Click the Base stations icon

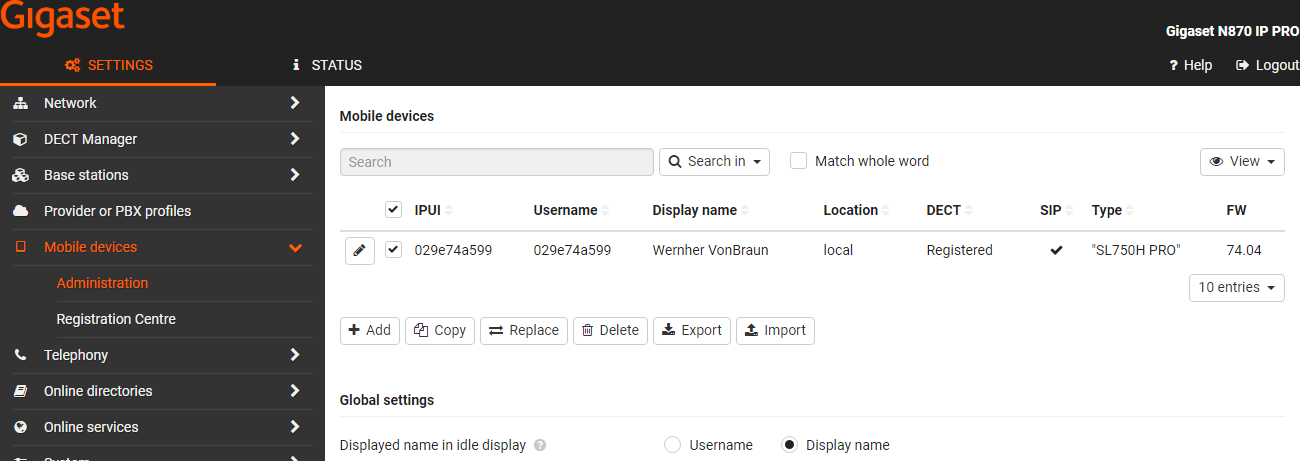[x=20, y=175]
